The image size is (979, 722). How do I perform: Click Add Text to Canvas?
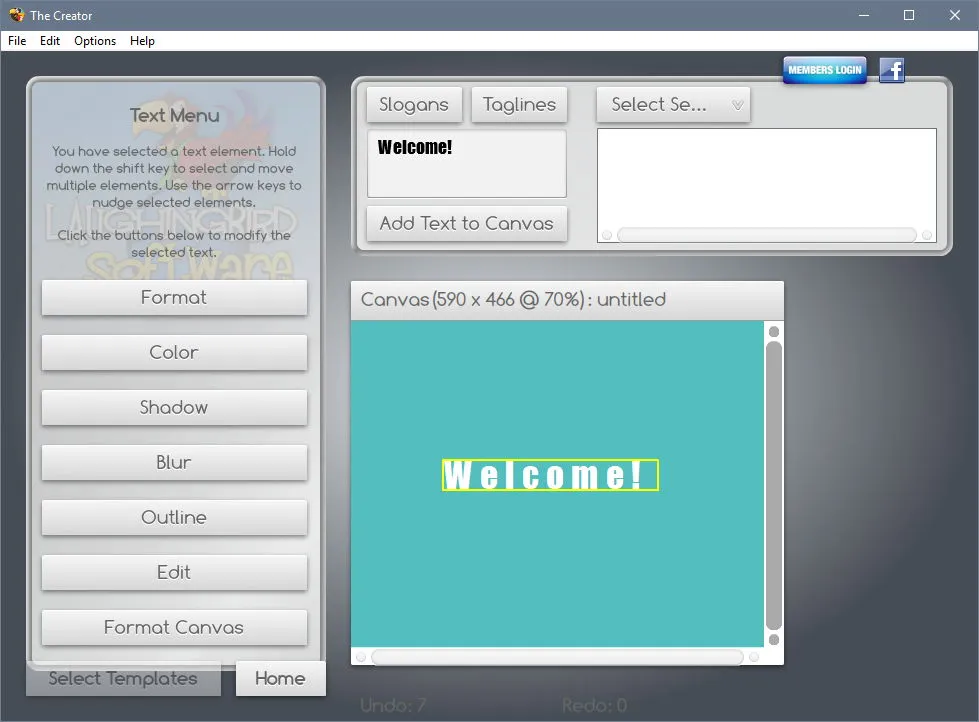click(467, 224)
